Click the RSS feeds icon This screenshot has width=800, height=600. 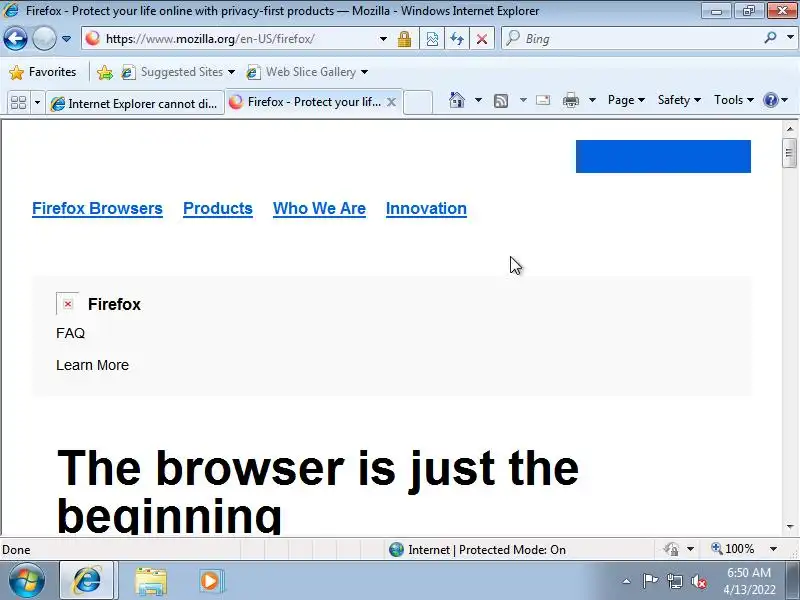(501, 101)
